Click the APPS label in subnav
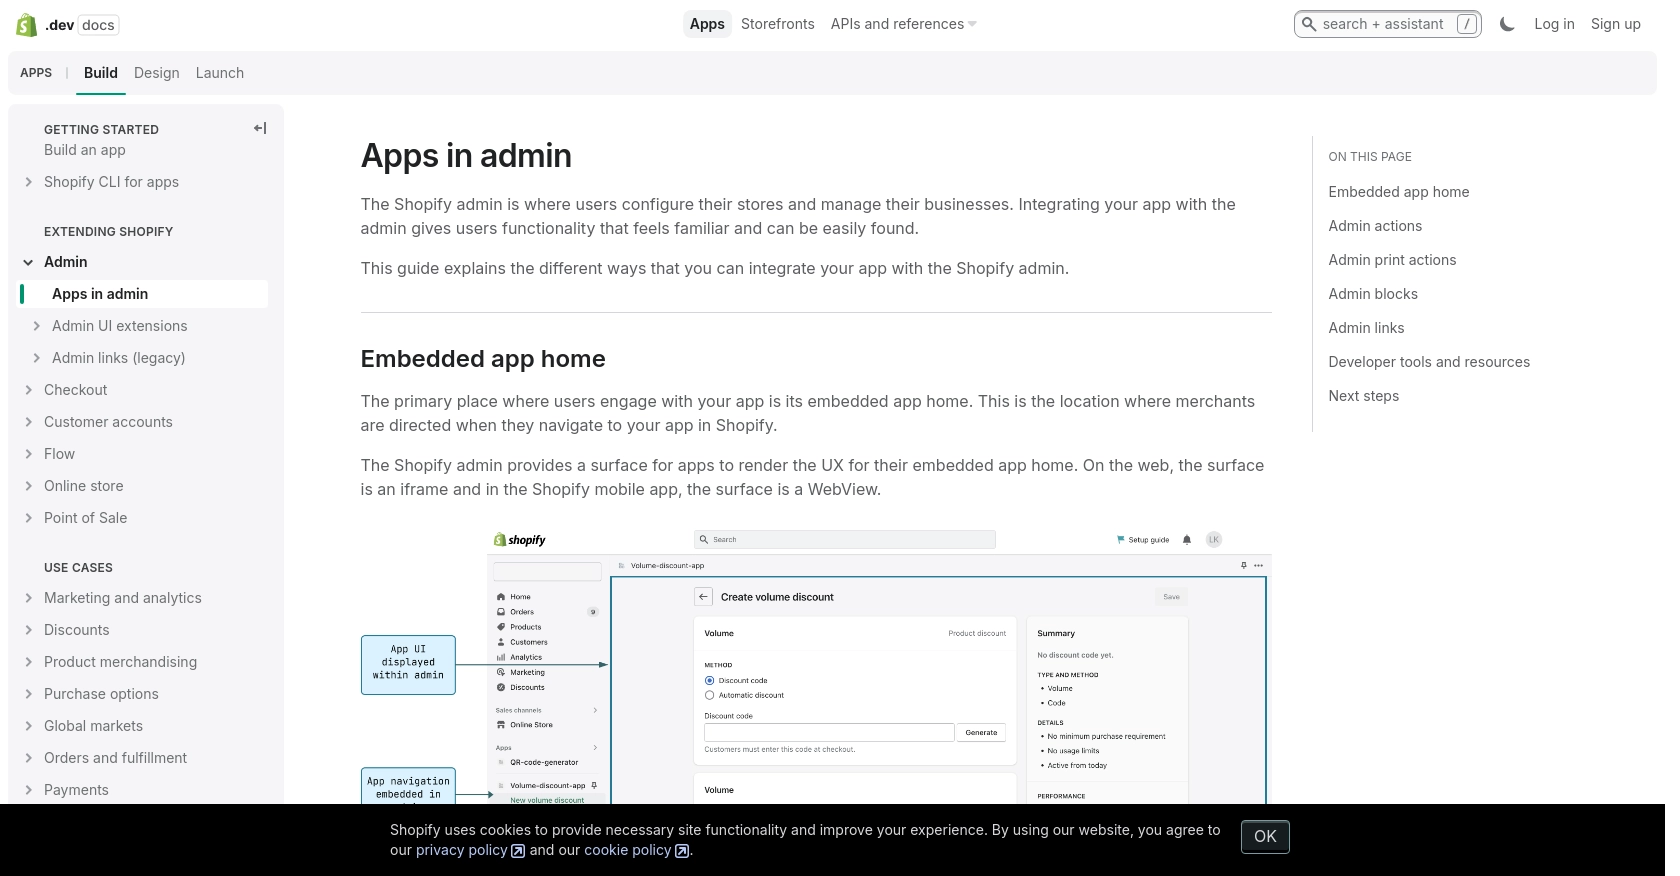The width and height of the screenshot is (1680, 876). click(36, 73)
